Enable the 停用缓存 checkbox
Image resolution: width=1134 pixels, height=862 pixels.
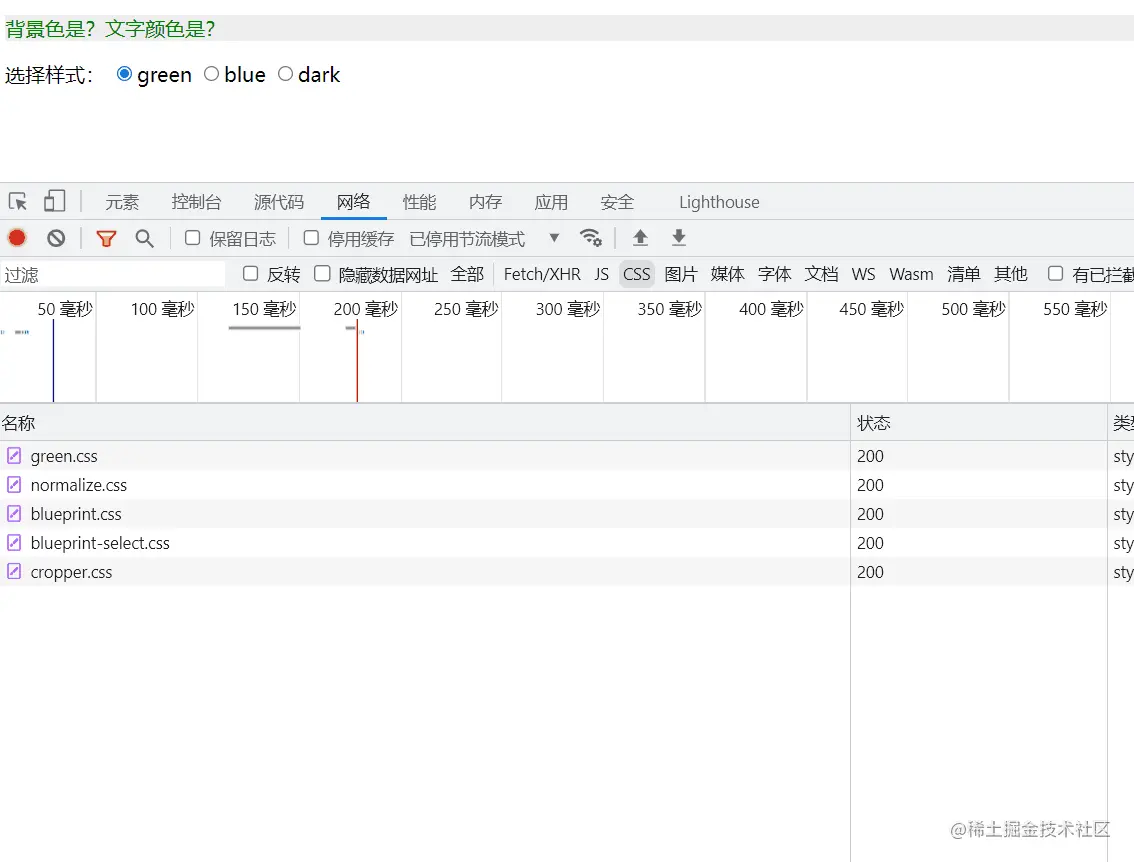point(311,238)
